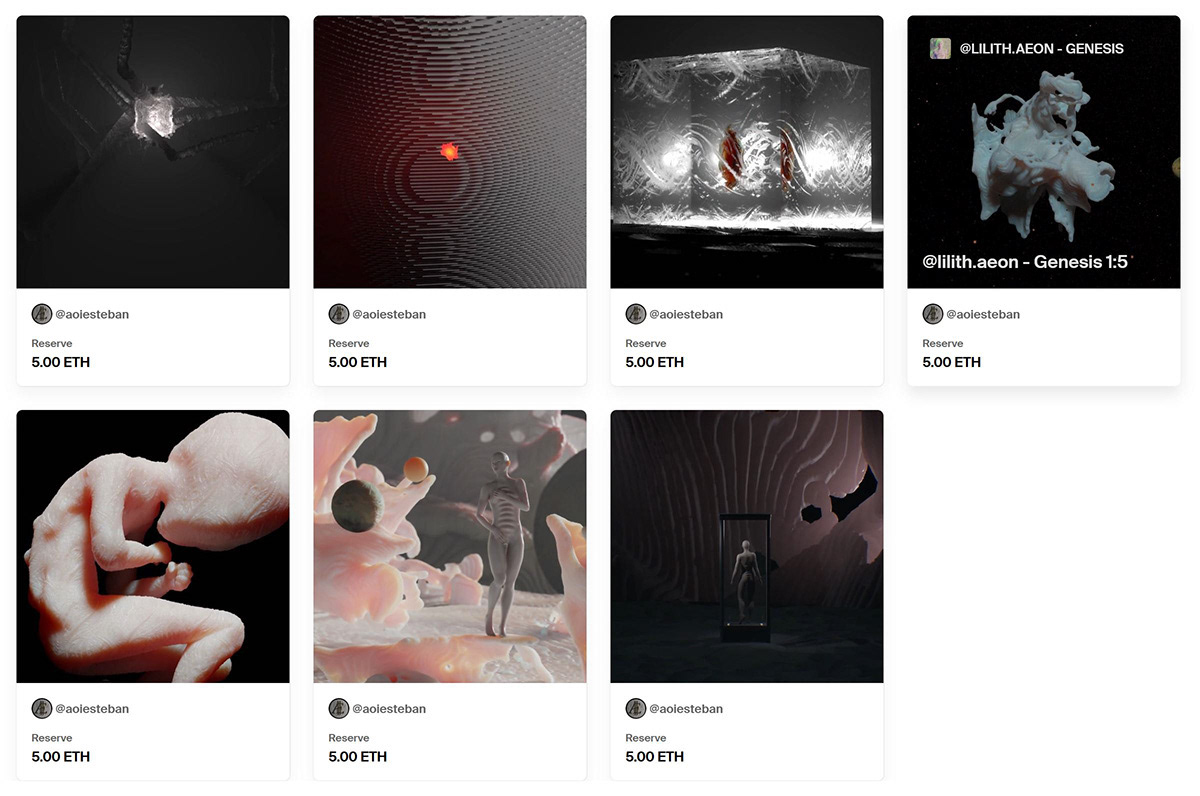1200x796 pixels.
Task: Open the figure in glass case artwork
Action: tap(747, 546)
